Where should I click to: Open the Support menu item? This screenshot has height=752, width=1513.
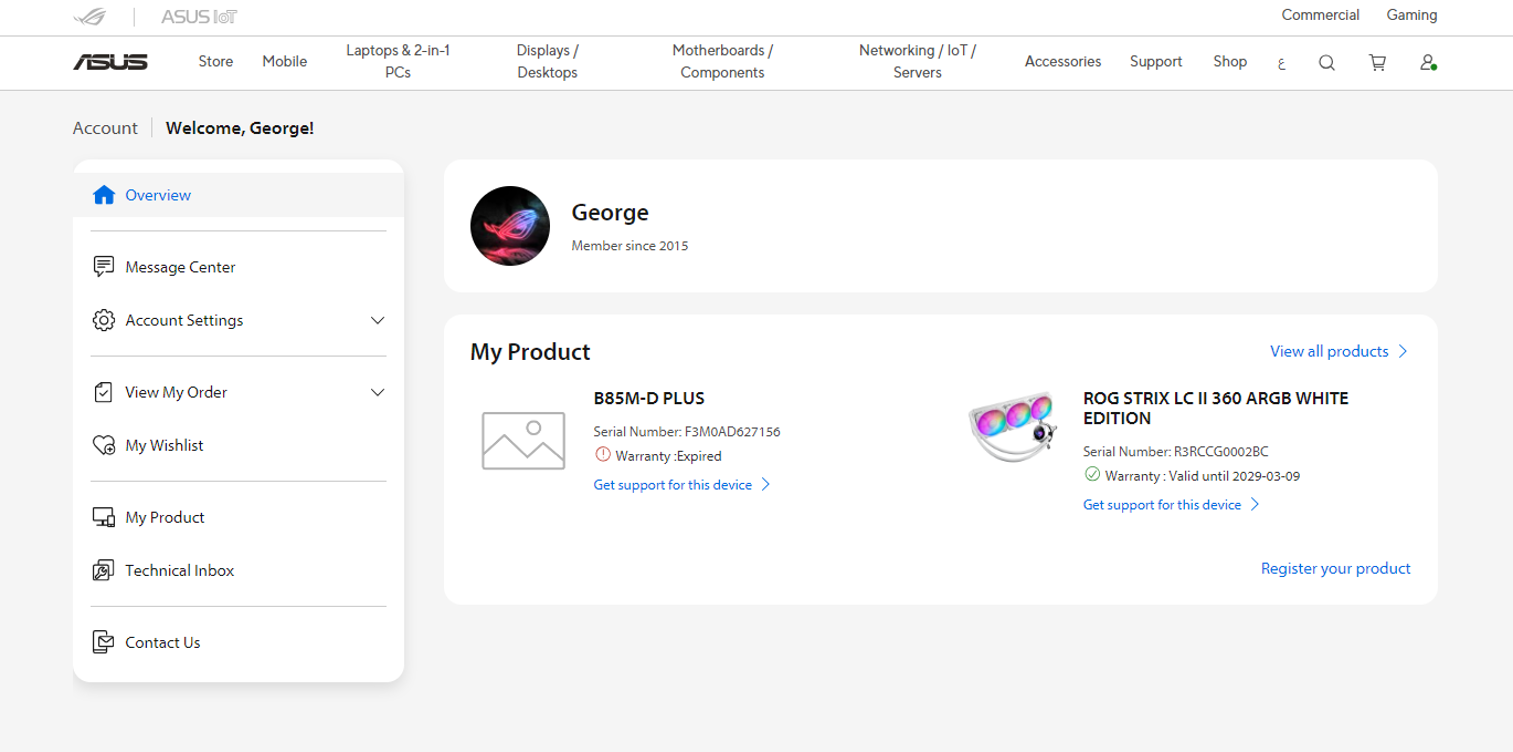point(1156,61)
